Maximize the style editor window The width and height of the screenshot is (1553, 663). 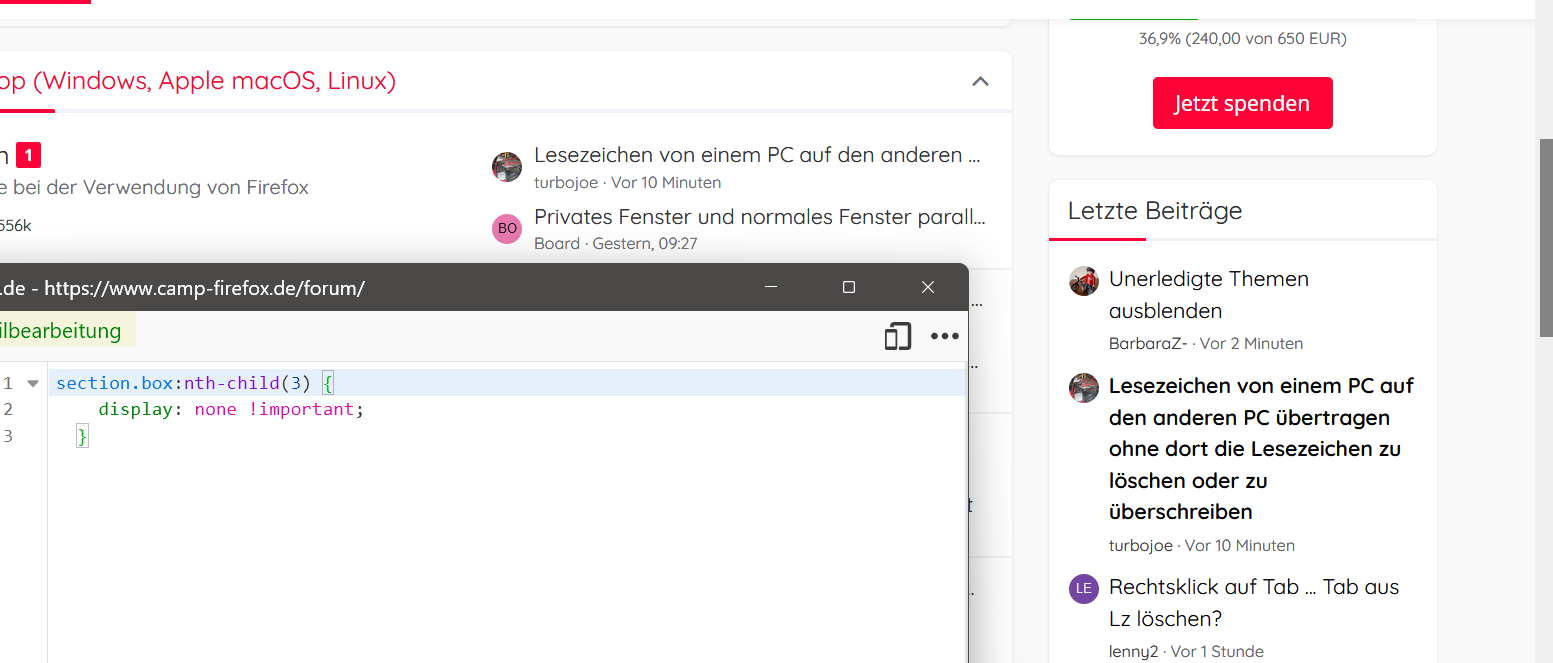[849, 288]
